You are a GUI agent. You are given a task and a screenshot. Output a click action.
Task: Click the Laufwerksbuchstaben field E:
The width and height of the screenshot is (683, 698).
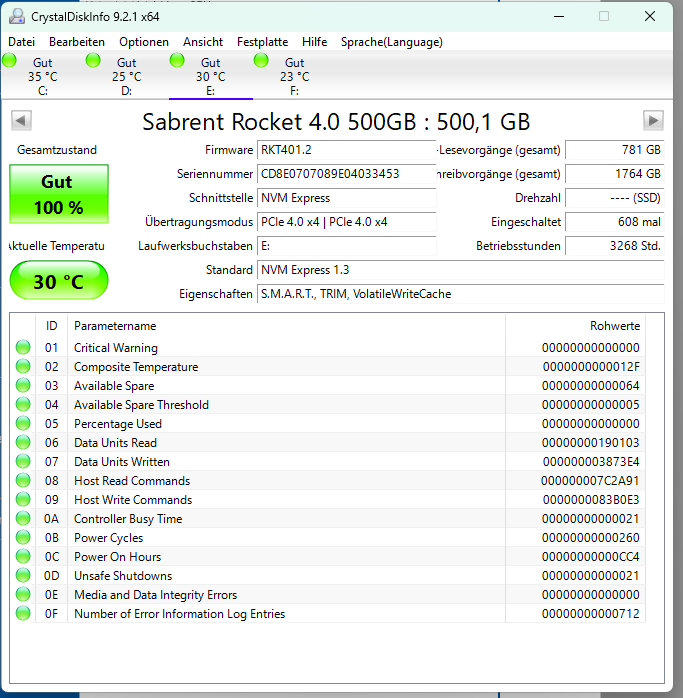pos(346,246)
